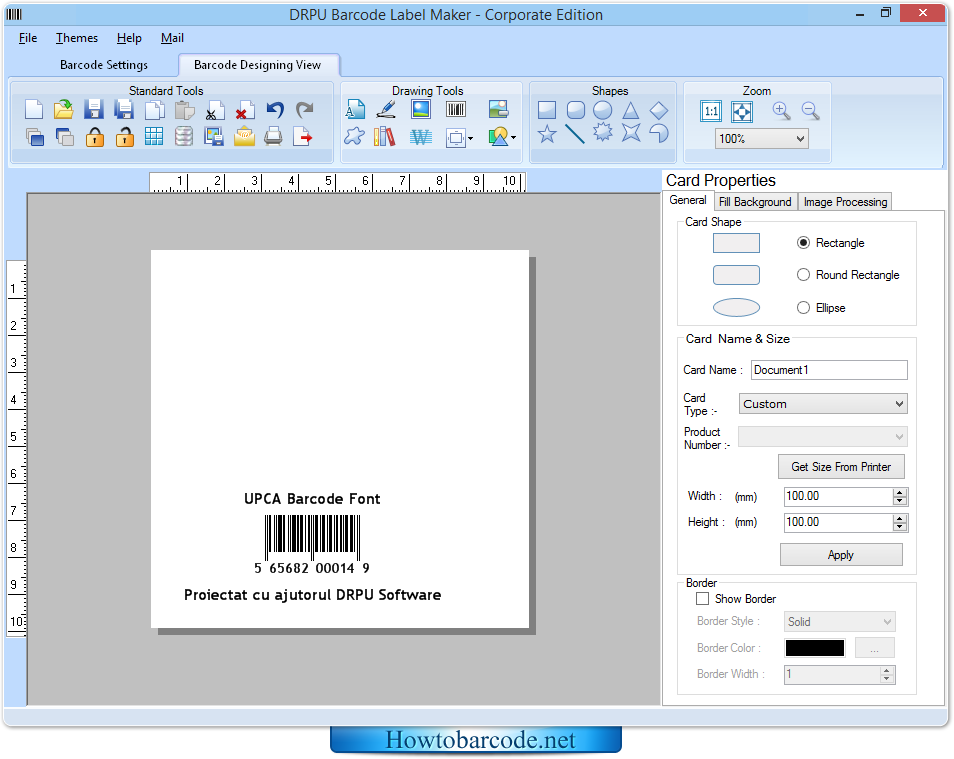Print the label using printer icon
The height and width of the screenshot is (759, 954).
click(273, 137)
